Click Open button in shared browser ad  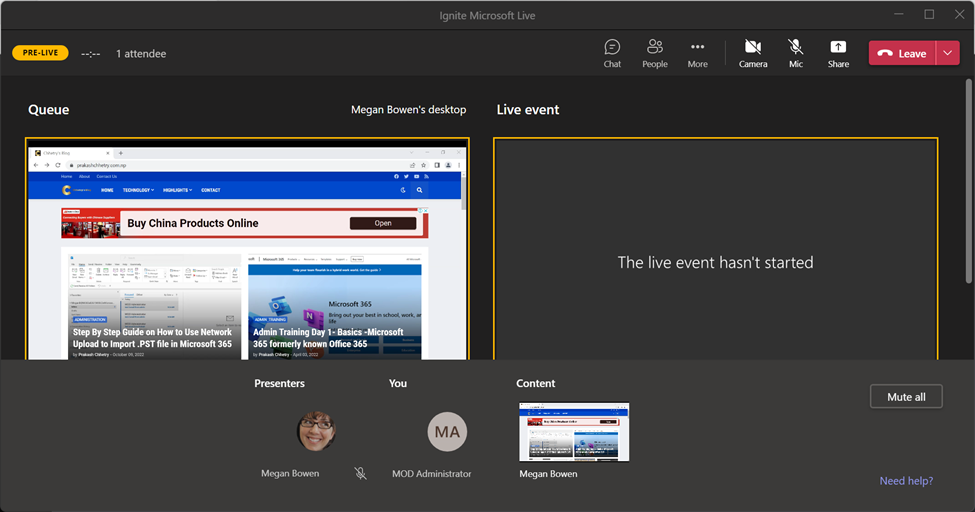pos(383,223)
